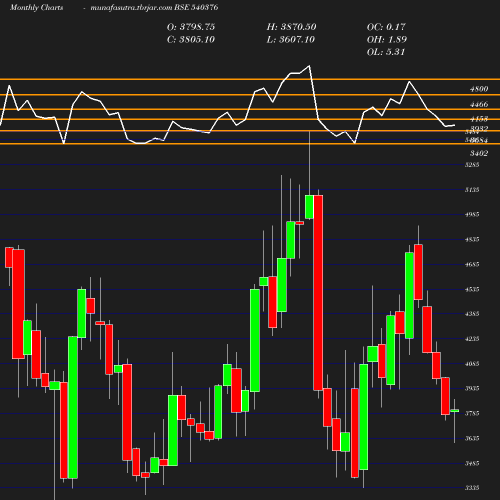
Task: Click the 3935 price axis label
Action: click(472, 388)
